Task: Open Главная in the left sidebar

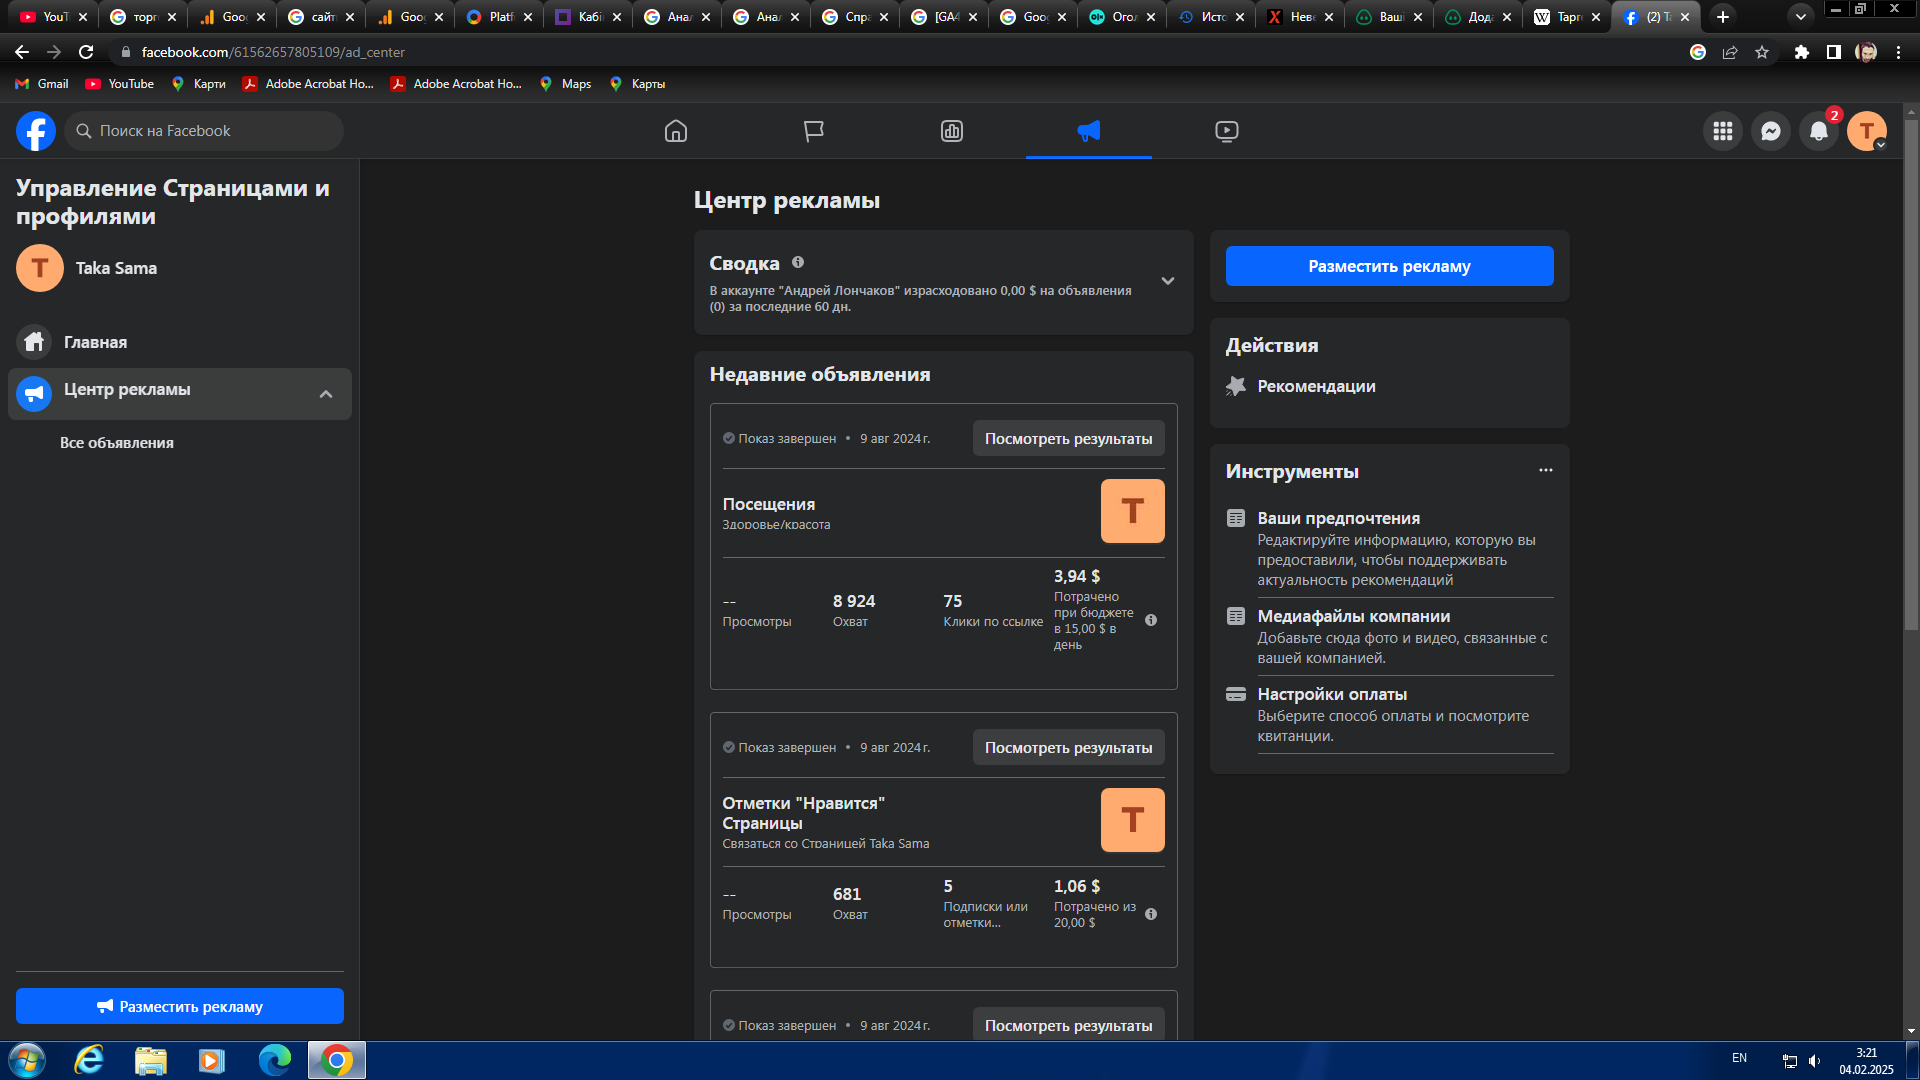Action: pos(180,342)
